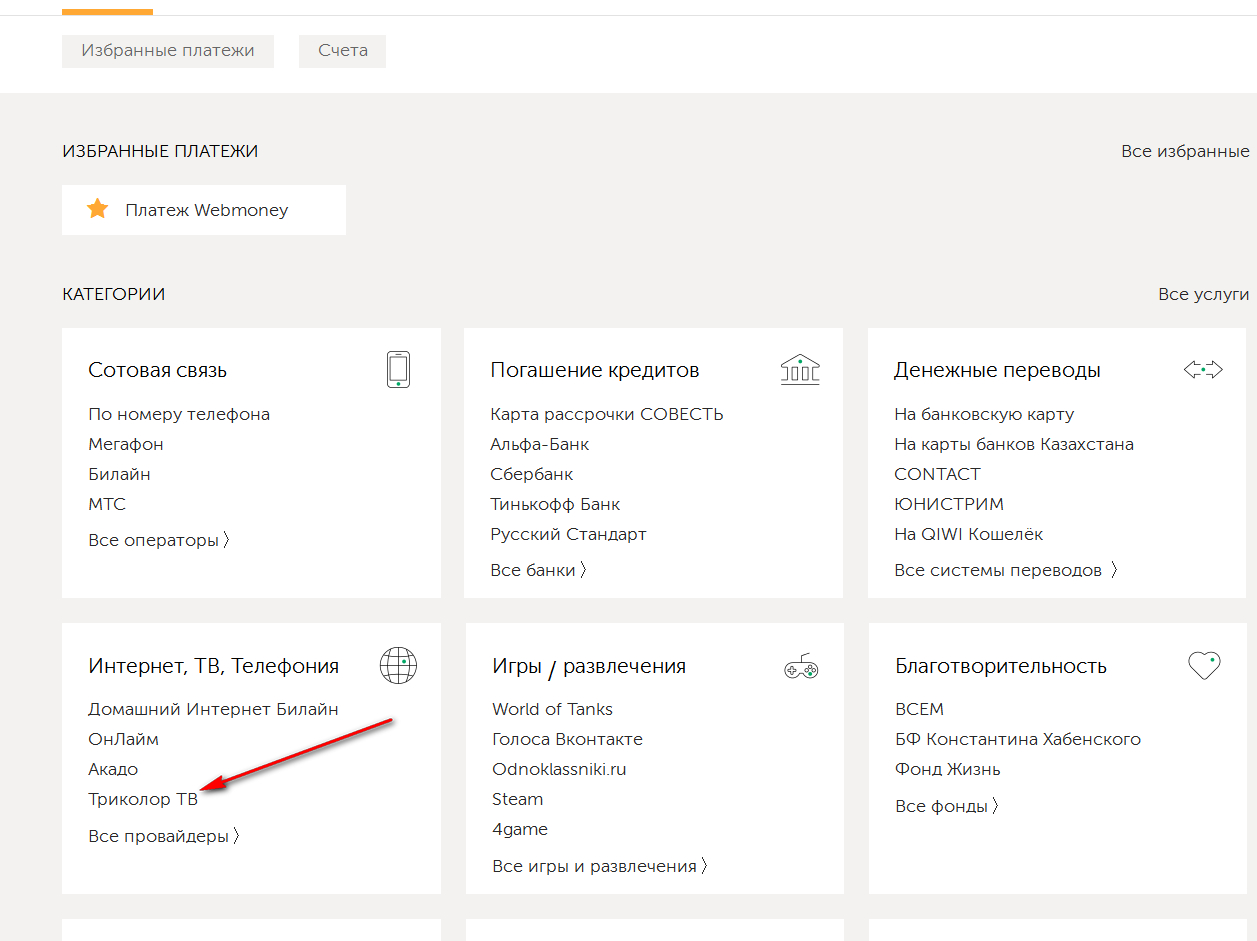1257x941 pixels.
Task: Click the heart icon in Благотворительность
Action: tap(1204, 665)
